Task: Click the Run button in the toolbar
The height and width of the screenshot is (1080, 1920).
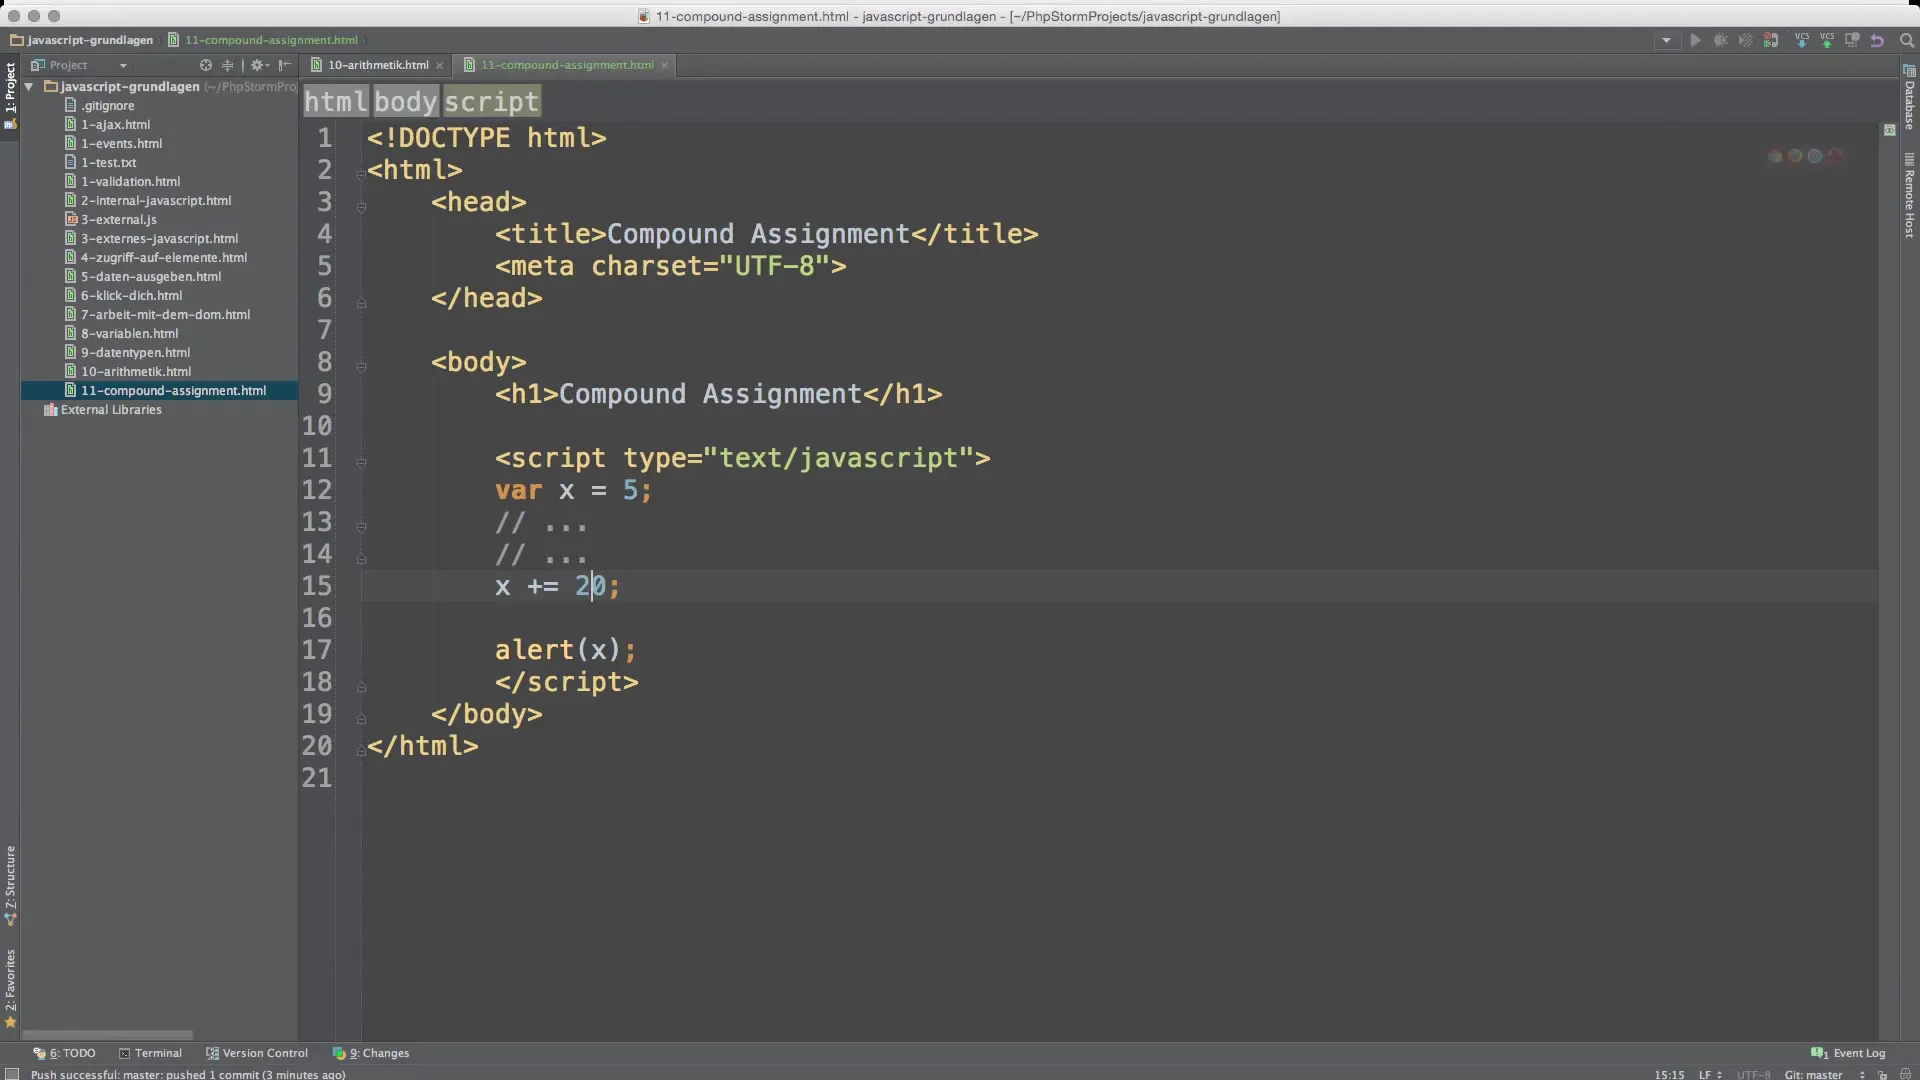Action: (x=1695, y=41)
